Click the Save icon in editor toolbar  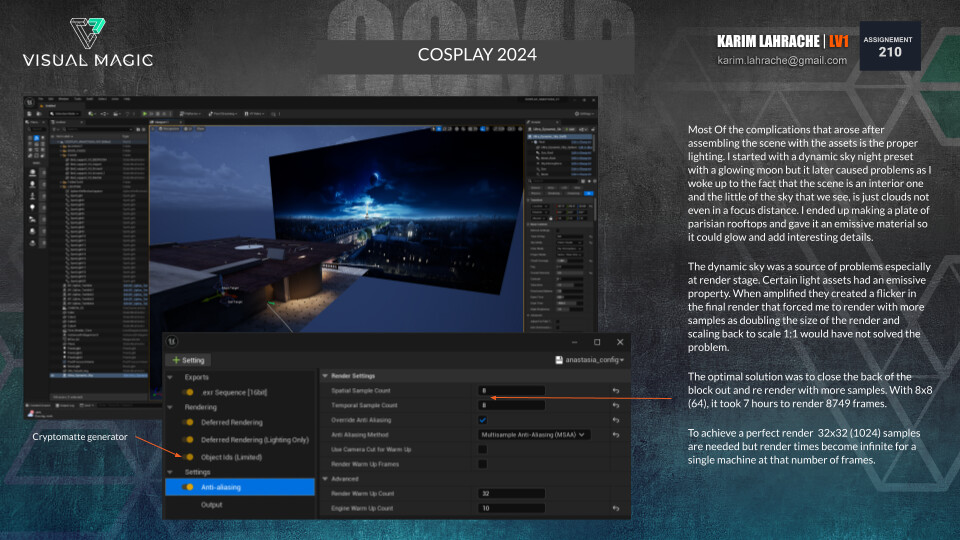(29, 114)
